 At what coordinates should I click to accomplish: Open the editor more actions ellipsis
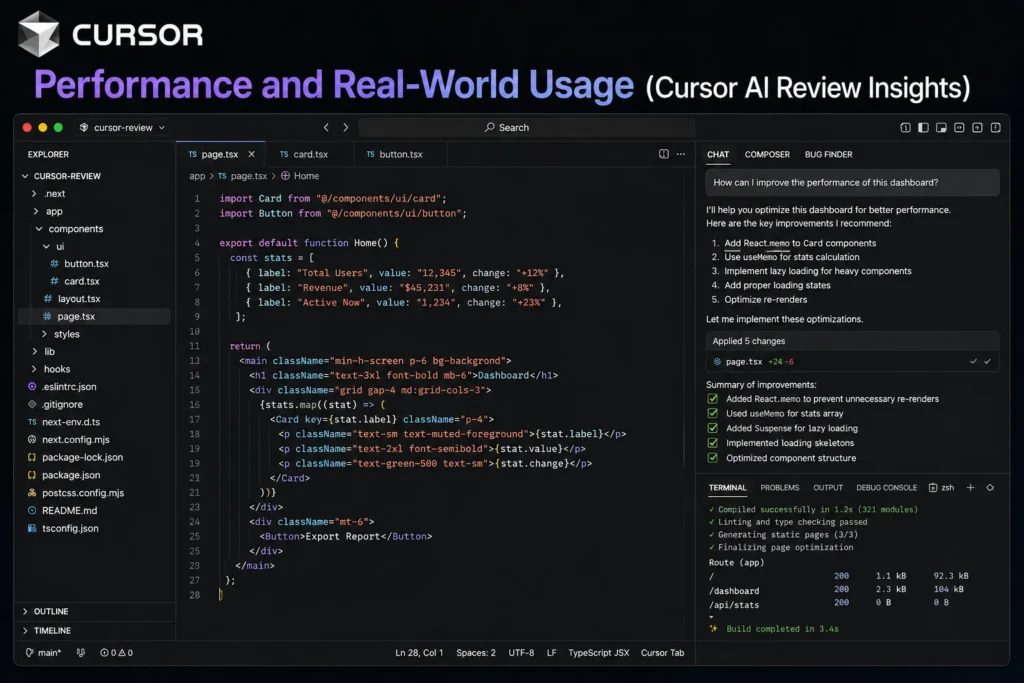point(681,154)
